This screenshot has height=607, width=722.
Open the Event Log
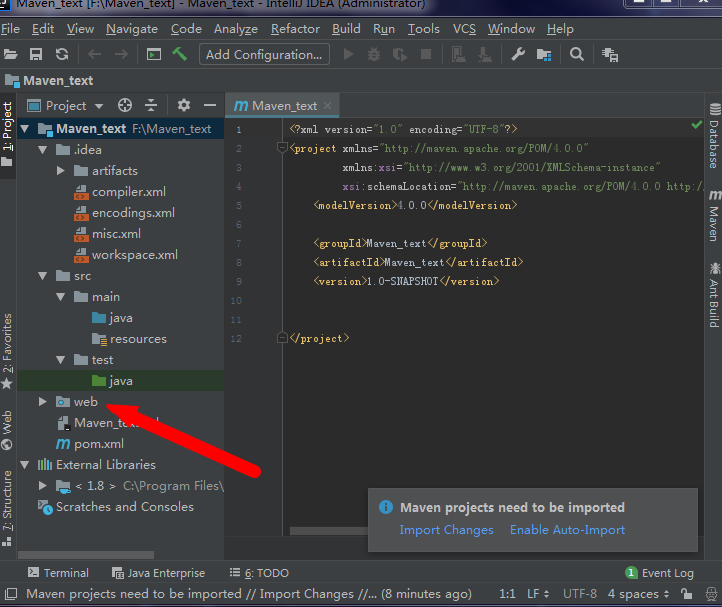click(659, 573)
